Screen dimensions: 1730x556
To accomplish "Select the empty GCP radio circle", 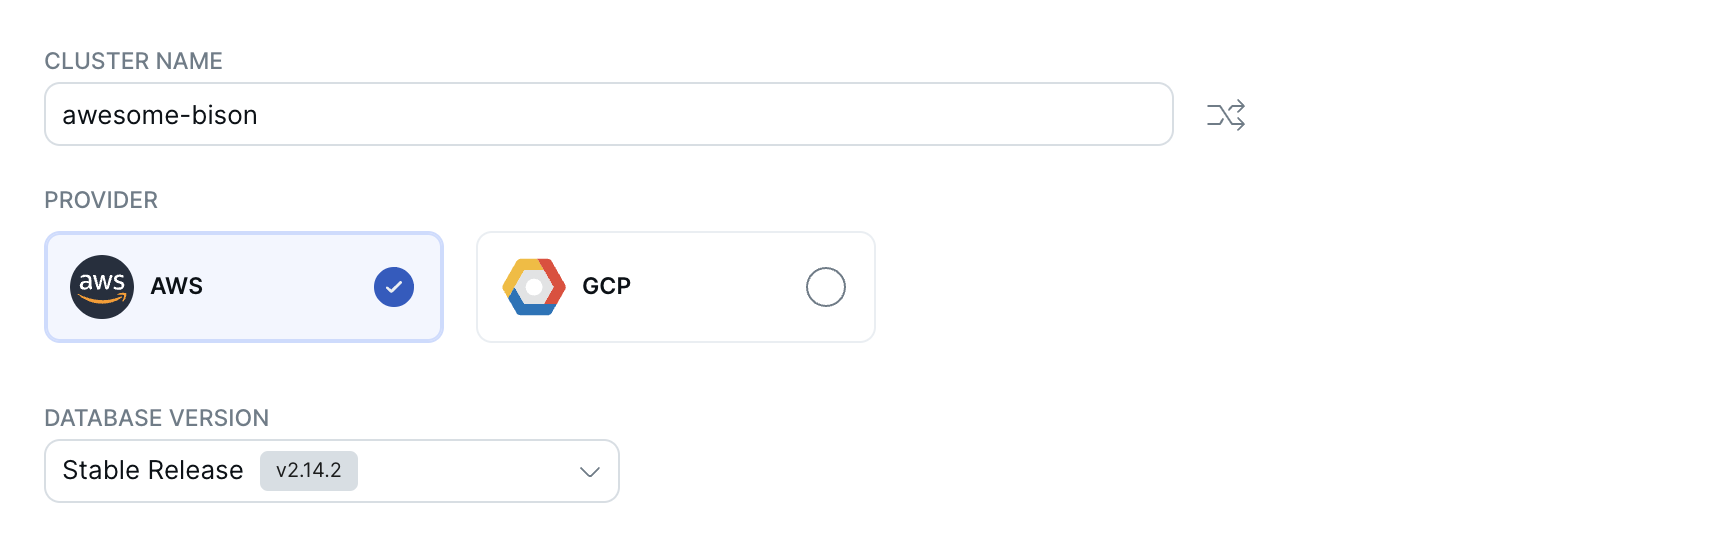I will pos(826,287).
